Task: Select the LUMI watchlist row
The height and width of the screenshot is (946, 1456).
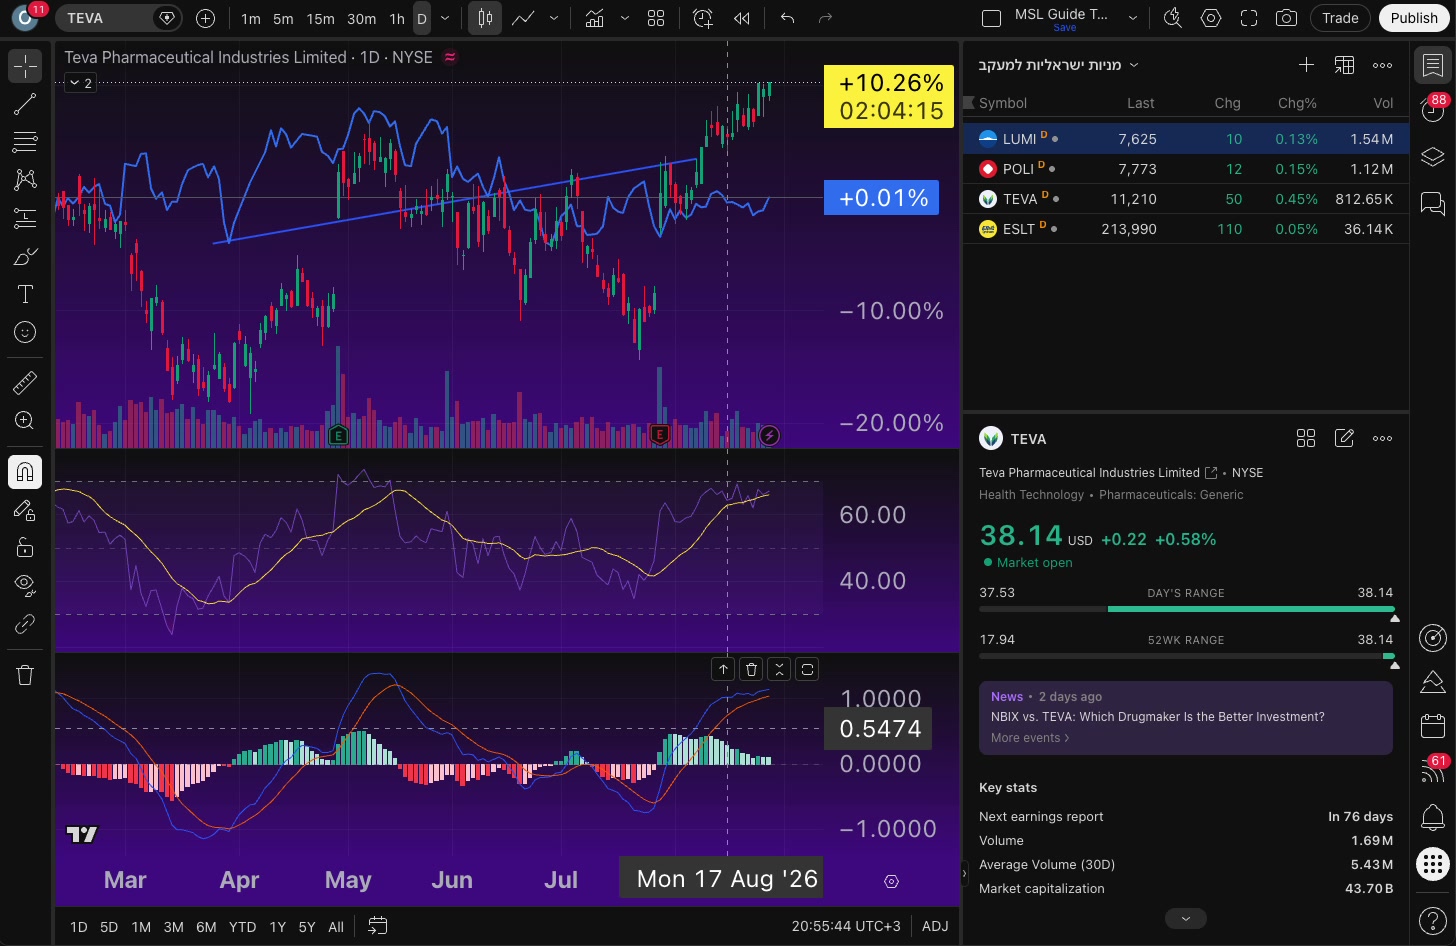Action: tap(1186, 139)
